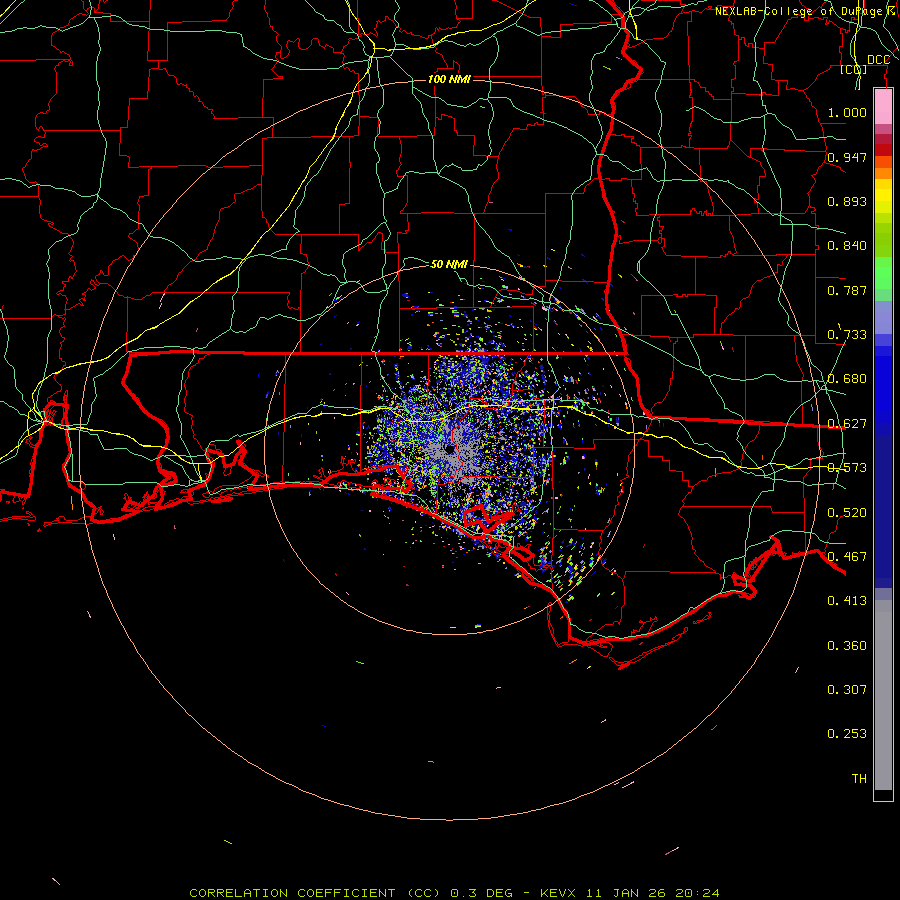Click the 0.360 scale label
The width and height of the screenshot is (900, 900).
pyautogui.click(x=847, y=646)
